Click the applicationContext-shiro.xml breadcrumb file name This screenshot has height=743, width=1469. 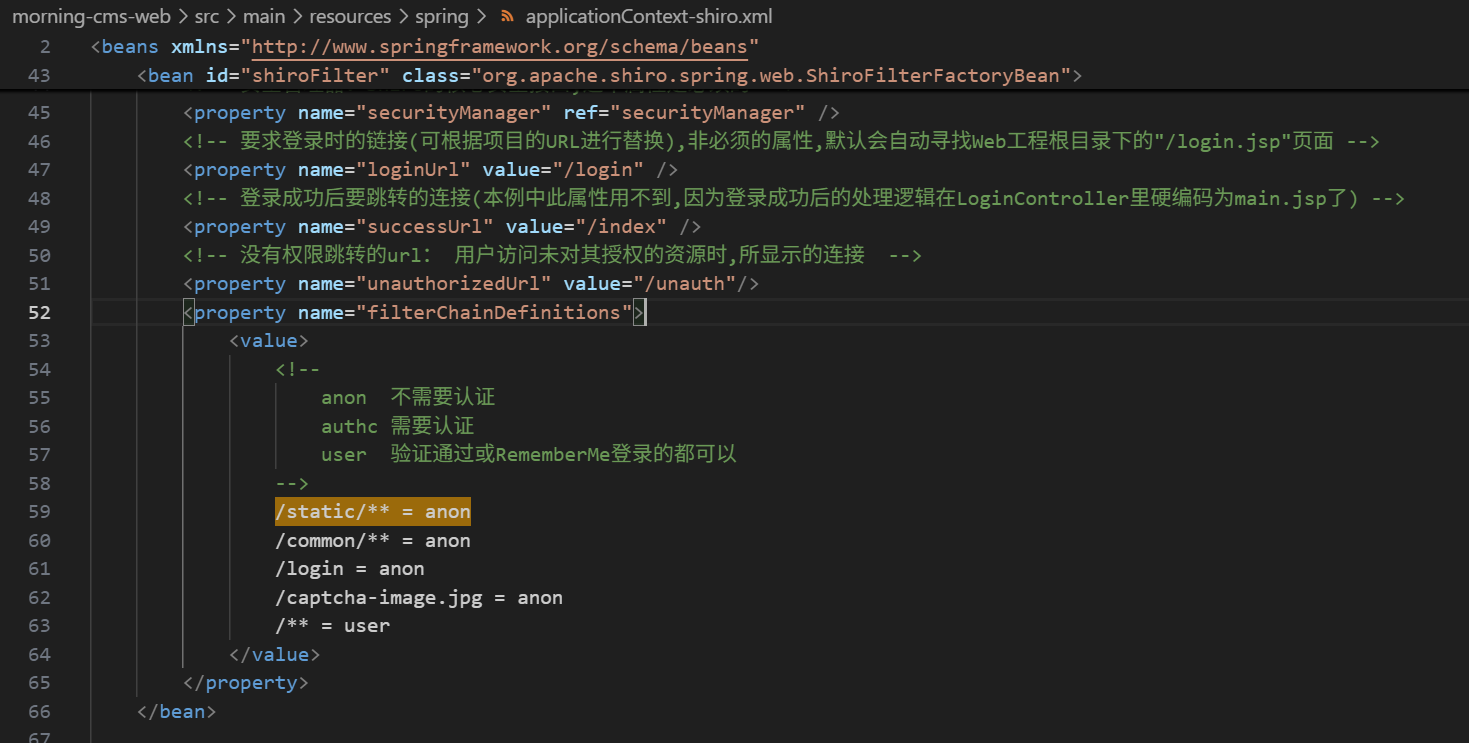pyautogui.click(x=648, y=17)
